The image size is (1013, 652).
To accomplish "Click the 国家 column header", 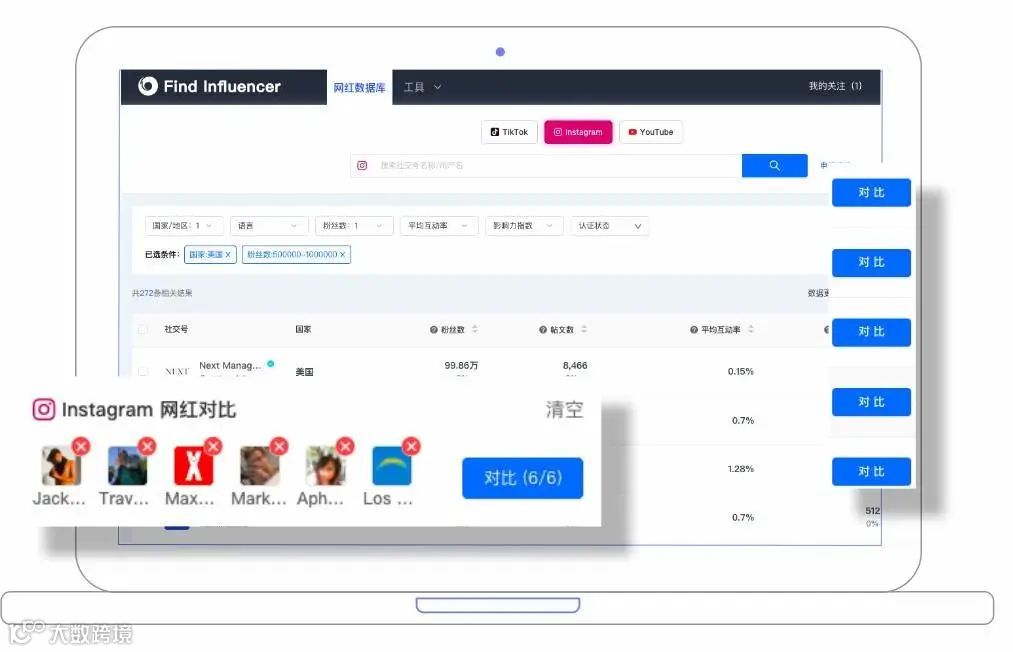I will [x=303, y=330].
